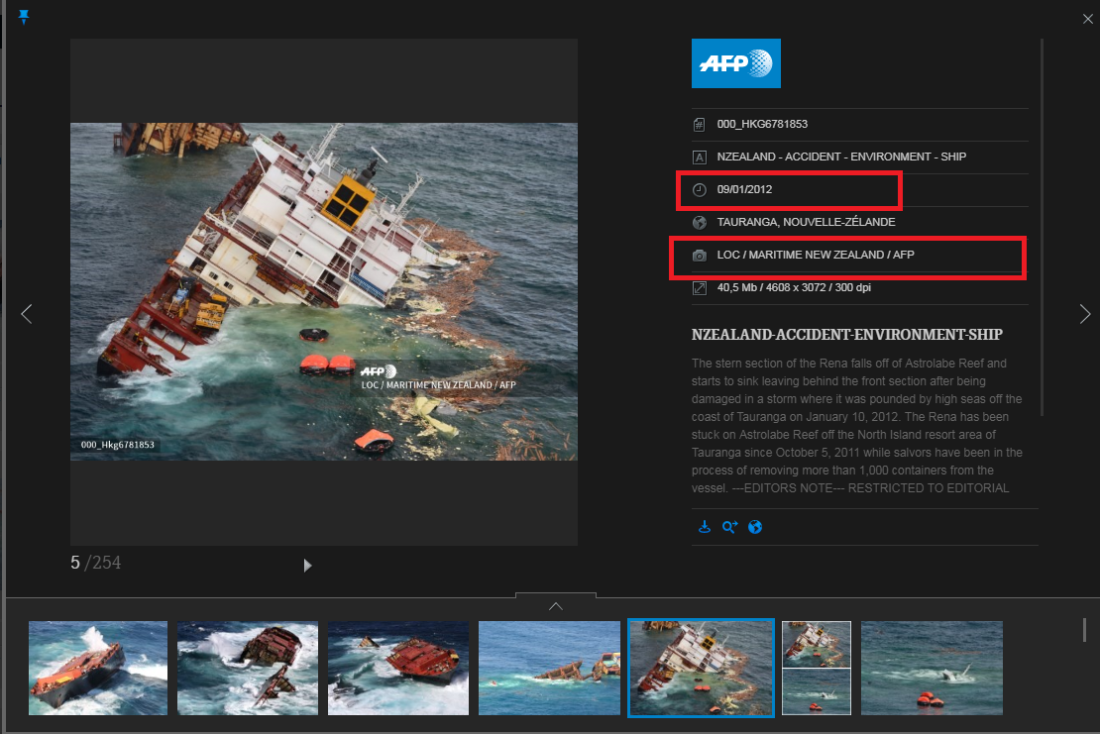Click the dimensions icon beside 40,5 Mb

[699, 288]
